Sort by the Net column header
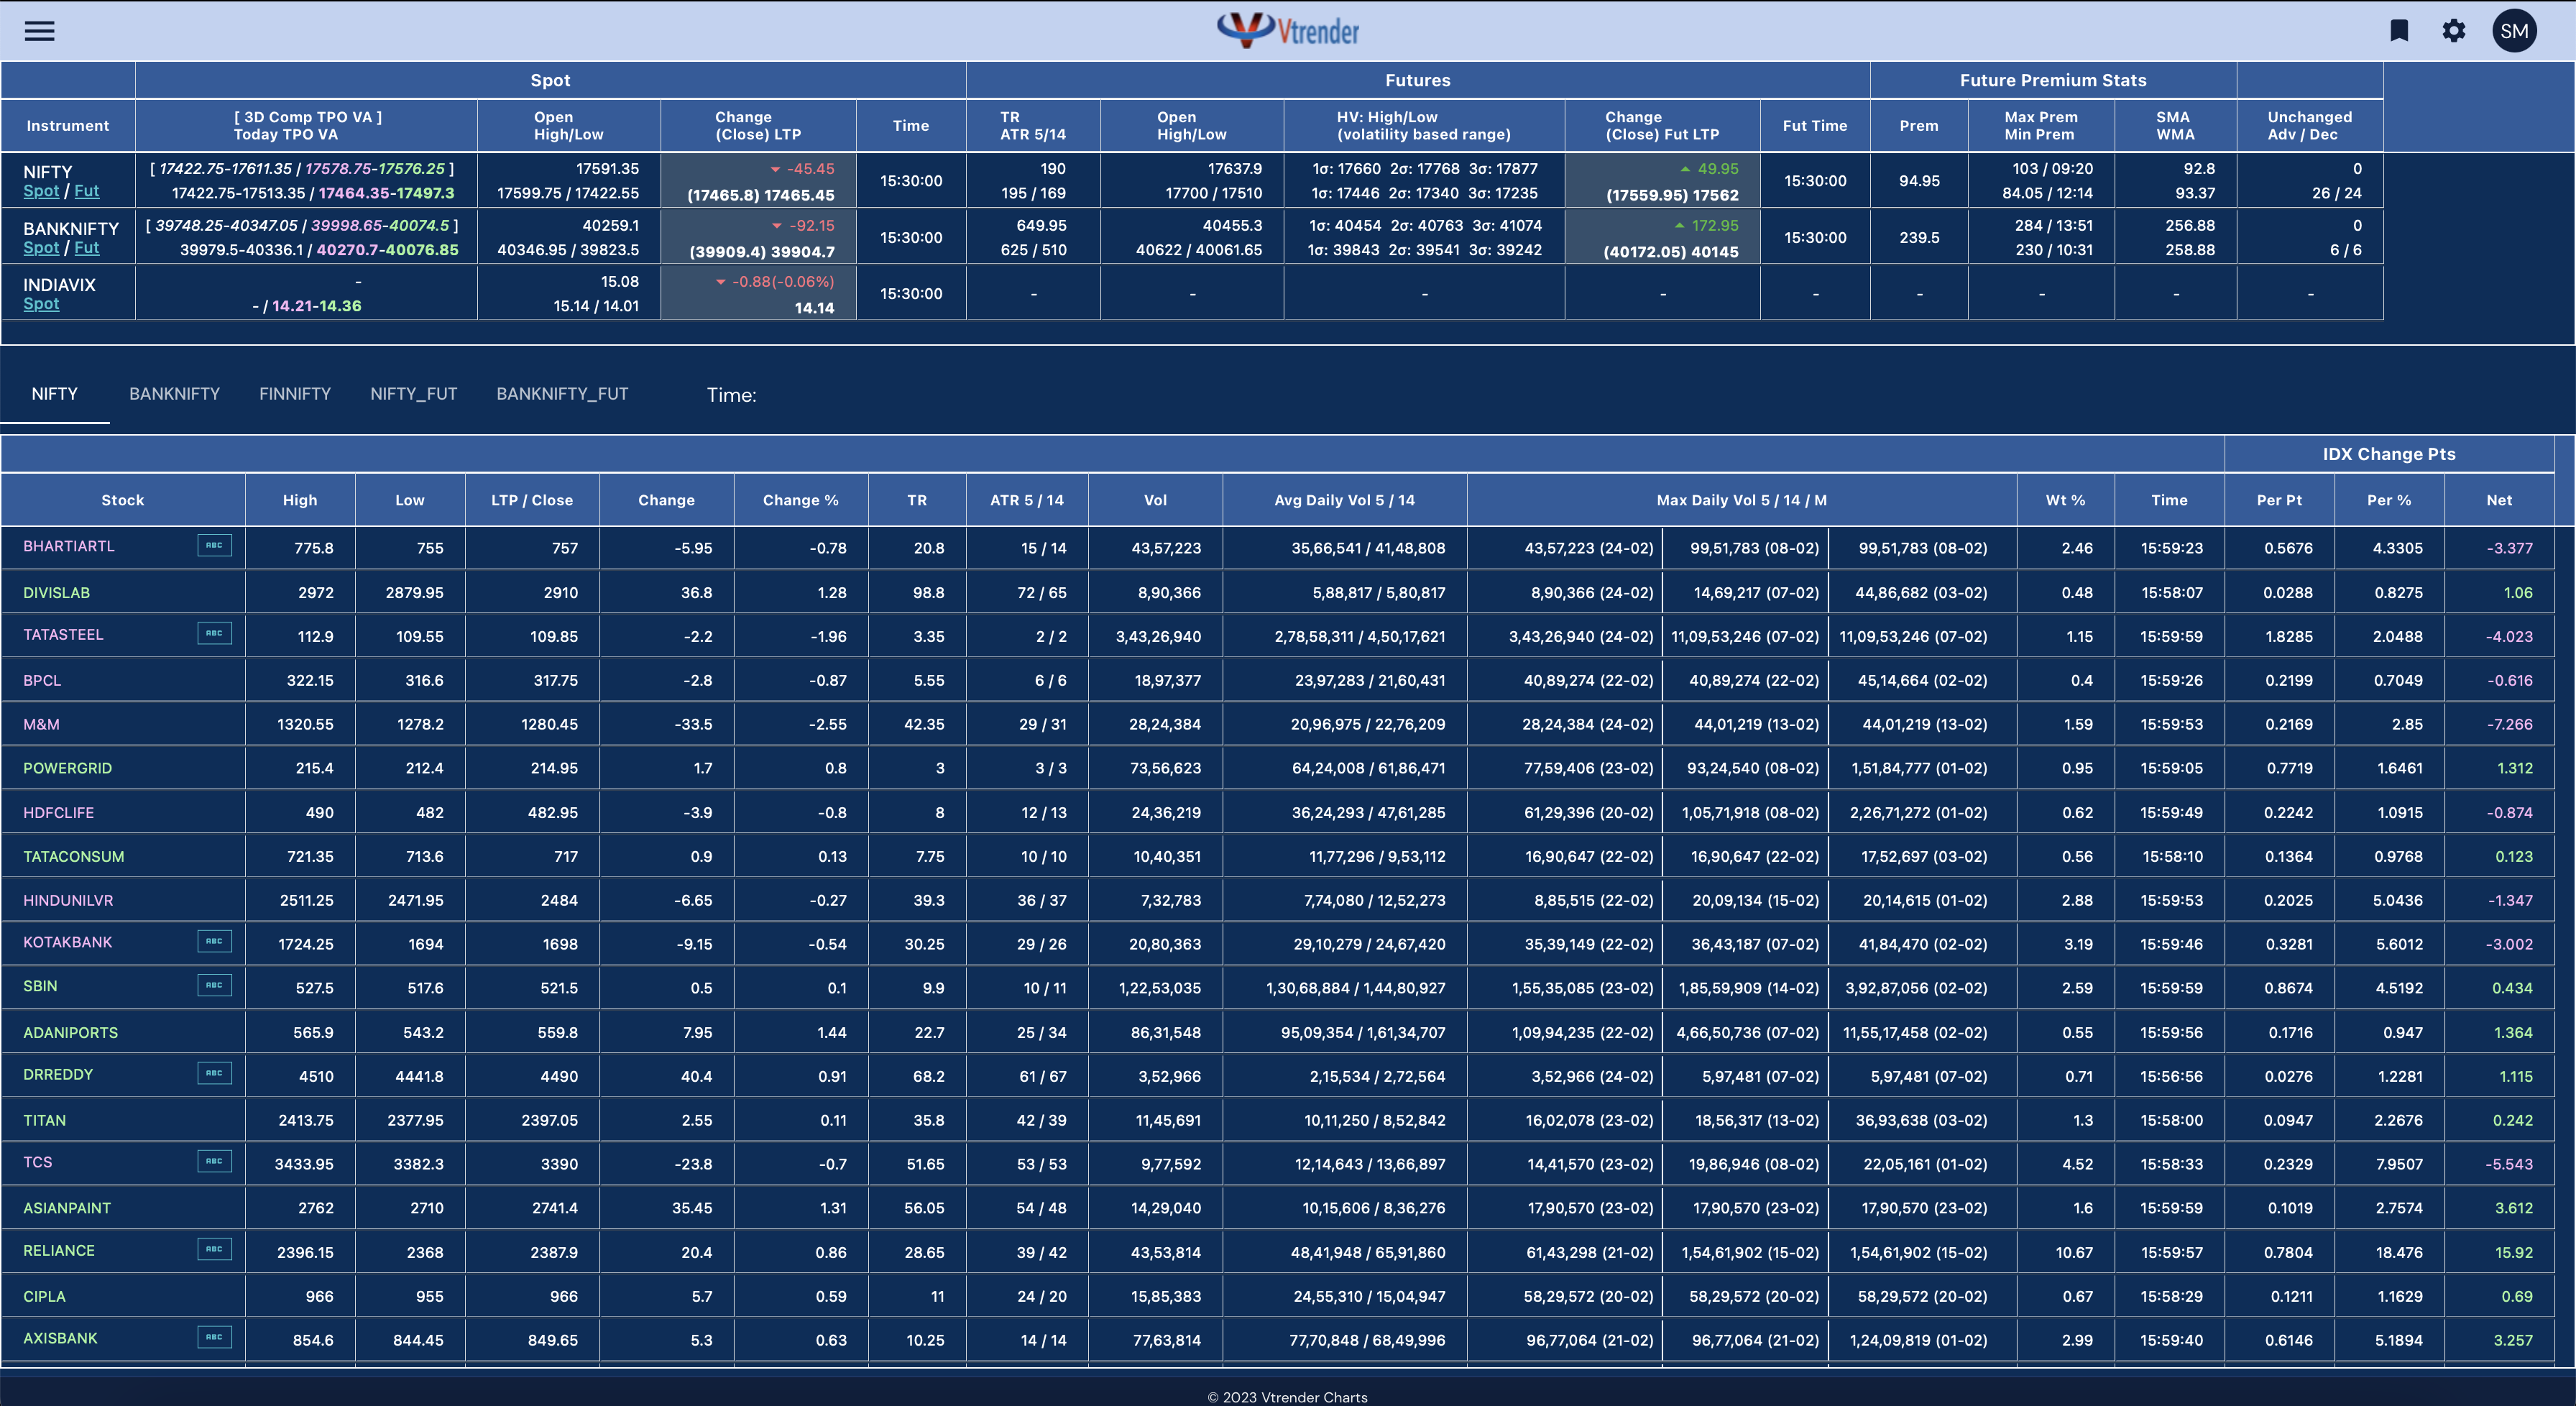This screenshot has width=2576, height=1406. click(x=2499, y=500)
